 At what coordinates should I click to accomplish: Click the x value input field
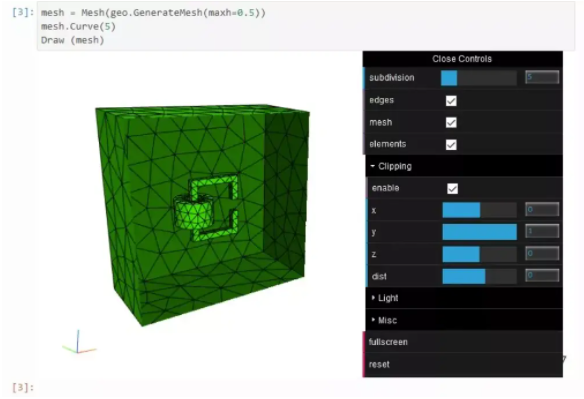(x=542, y=209)
